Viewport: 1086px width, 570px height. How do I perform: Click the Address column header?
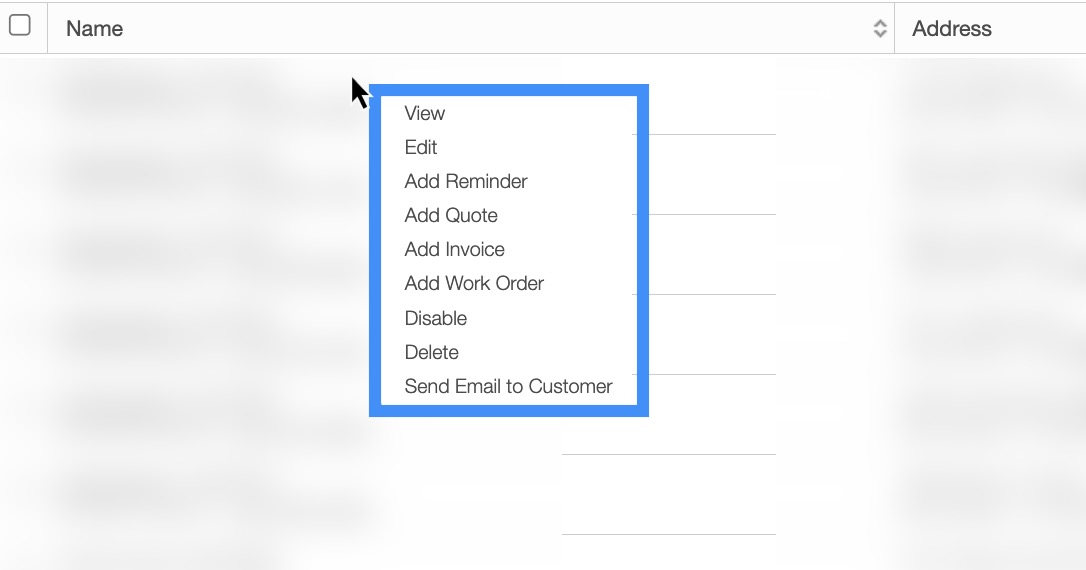[x=951, y=29]
